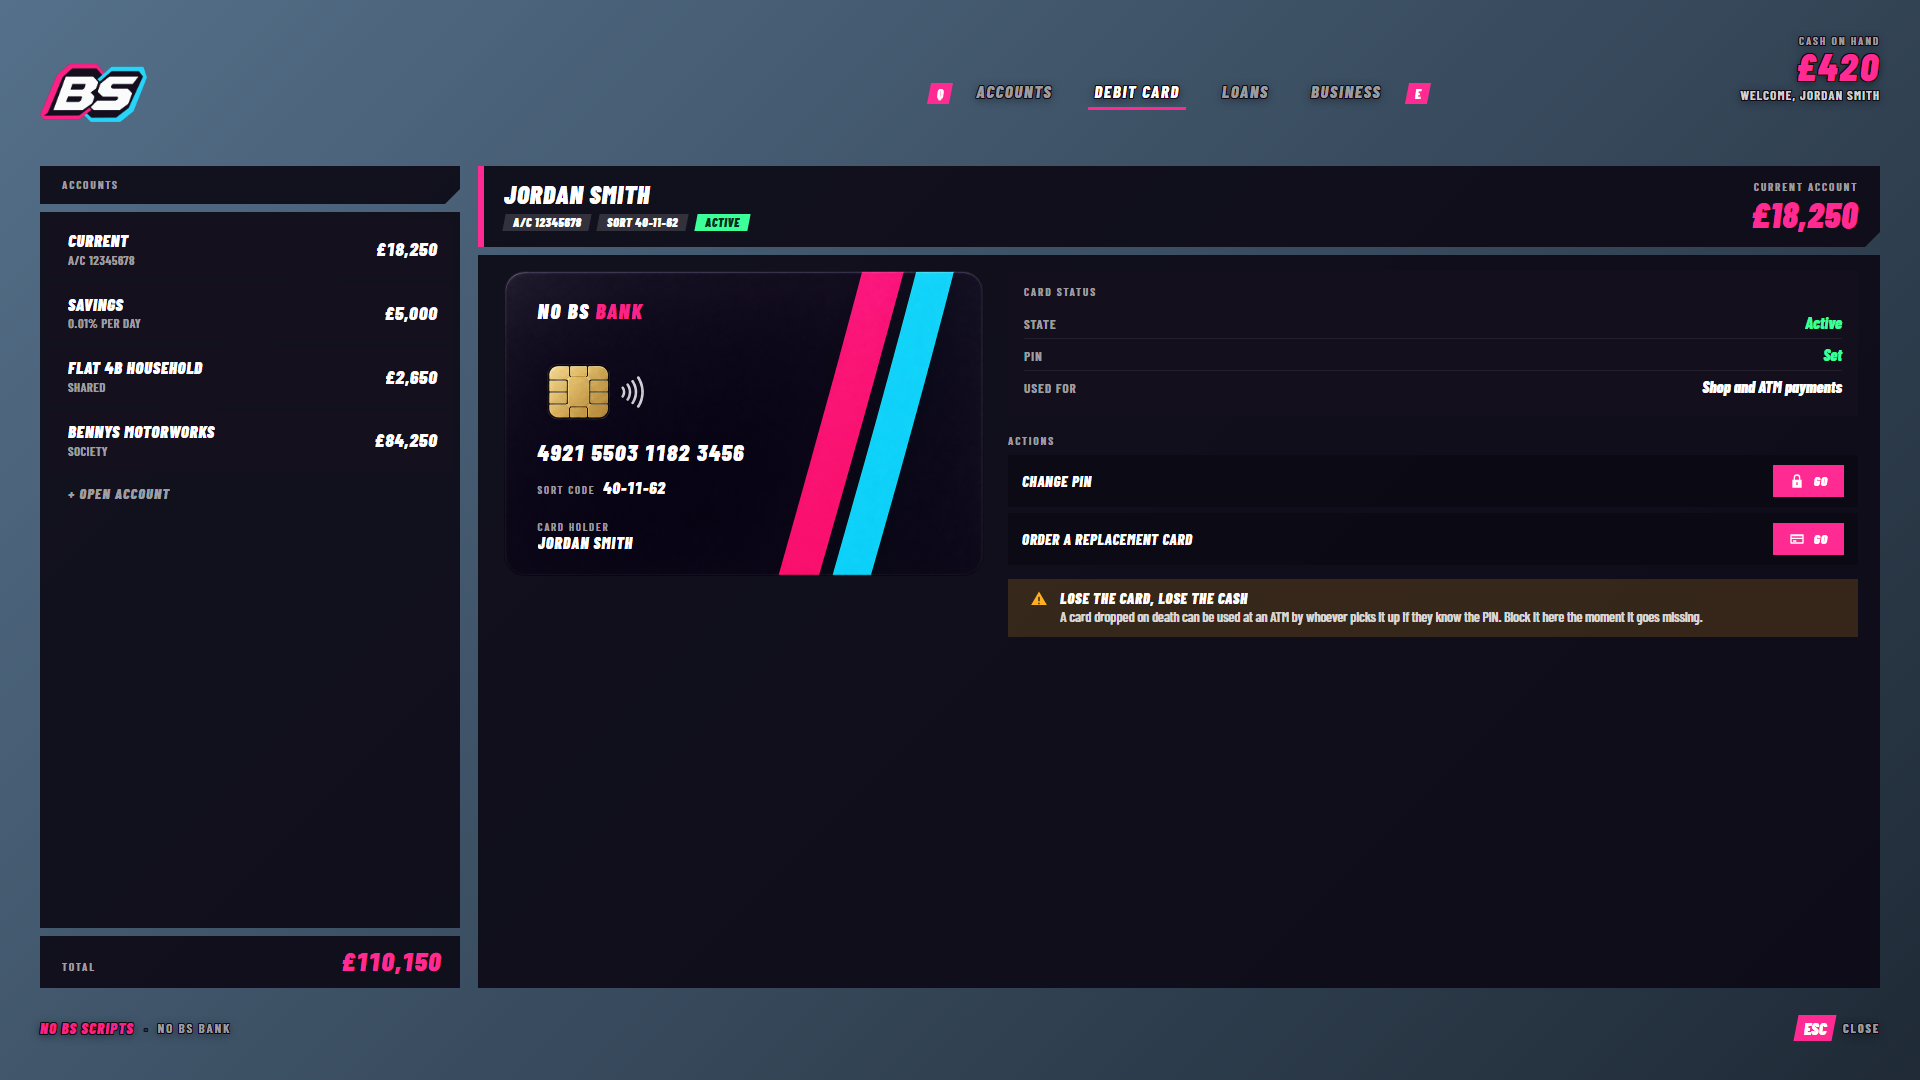Click the BS logo icon
This screenshot has height=1080, width=1920.
click(94, 93)
